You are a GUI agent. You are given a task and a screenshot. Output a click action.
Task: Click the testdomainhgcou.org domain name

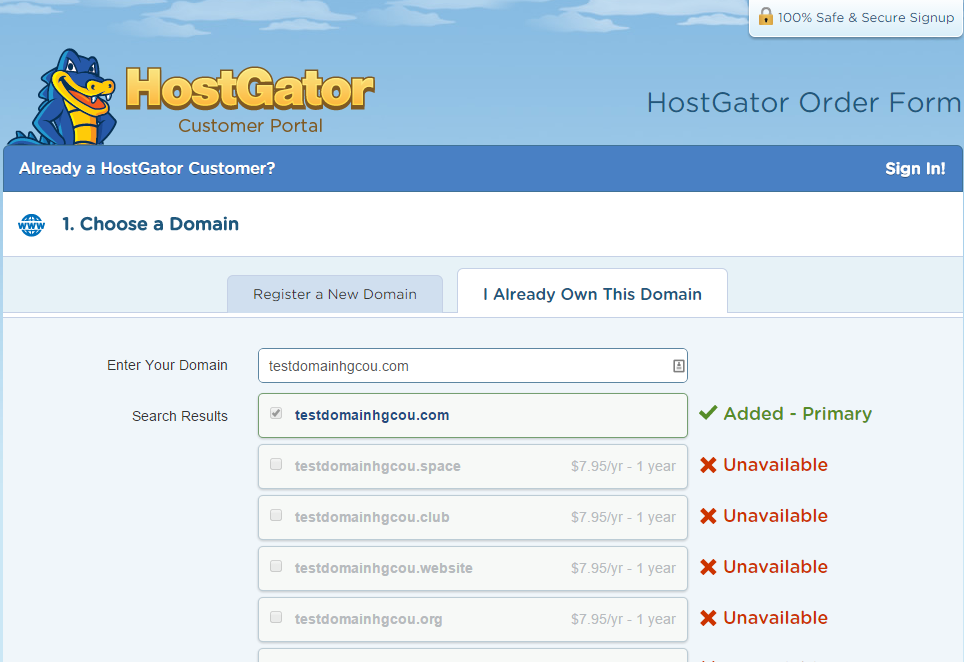368,620
